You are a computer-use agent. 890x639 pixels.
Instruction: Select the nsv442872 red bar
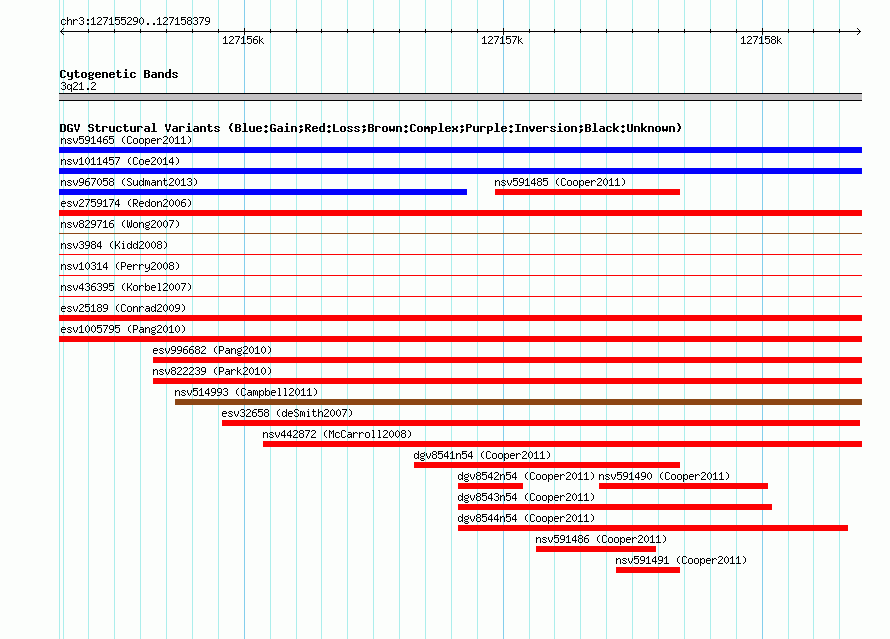click(562, 444)
